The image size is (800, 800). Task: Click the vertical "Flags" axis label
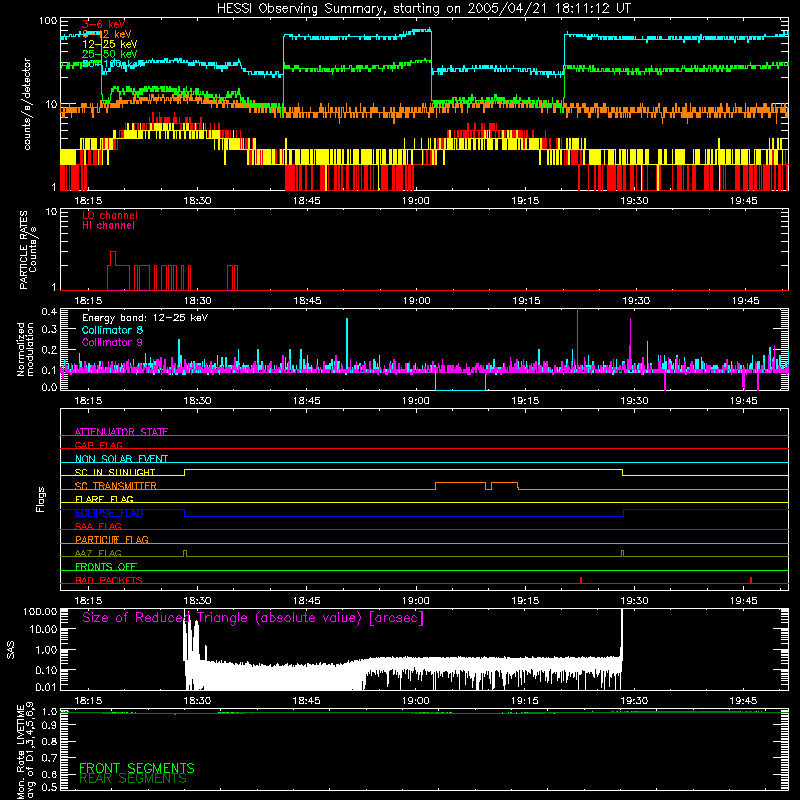(x=41, y=499)
